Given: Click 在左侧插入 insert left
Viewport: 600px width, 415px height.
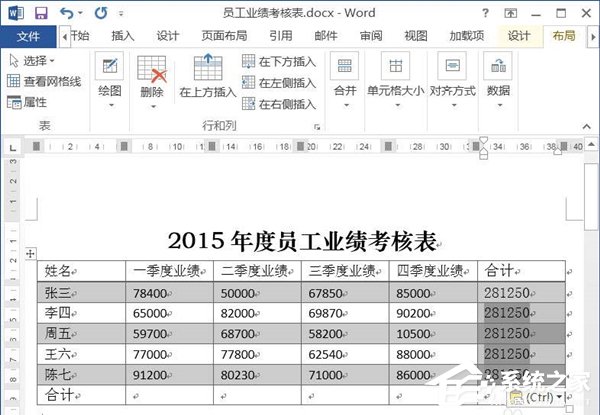Looking at the screenshot, I should point(279,83).
